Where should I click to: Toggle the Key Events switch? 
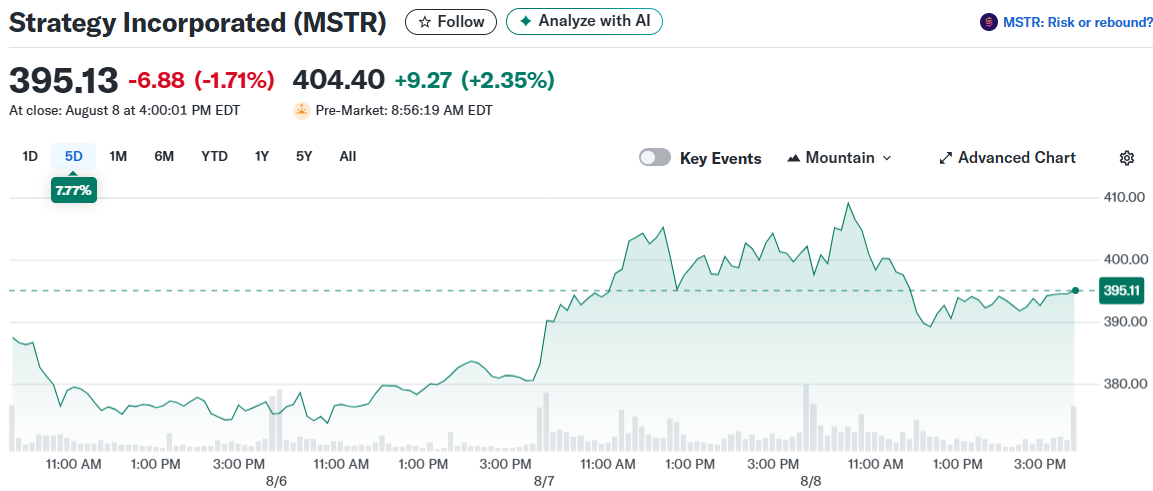[654, 157]
